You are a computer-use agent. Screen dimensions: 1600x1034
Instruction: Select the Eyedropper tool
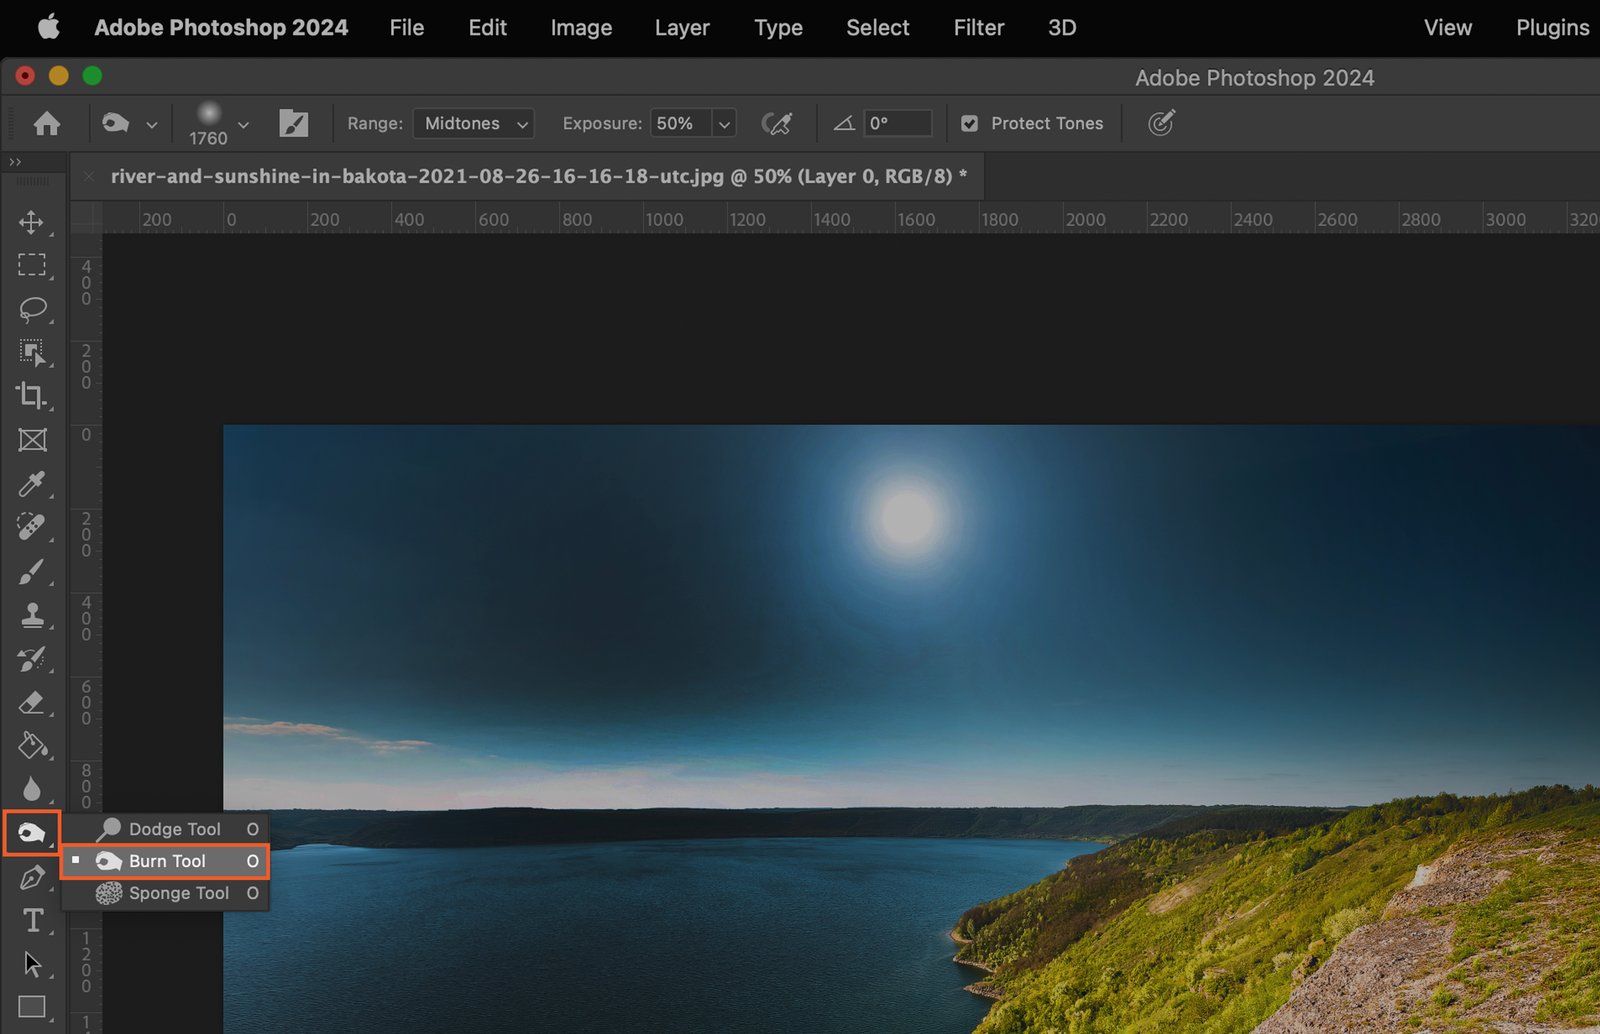pyautogui.click(x=31, y=484)
